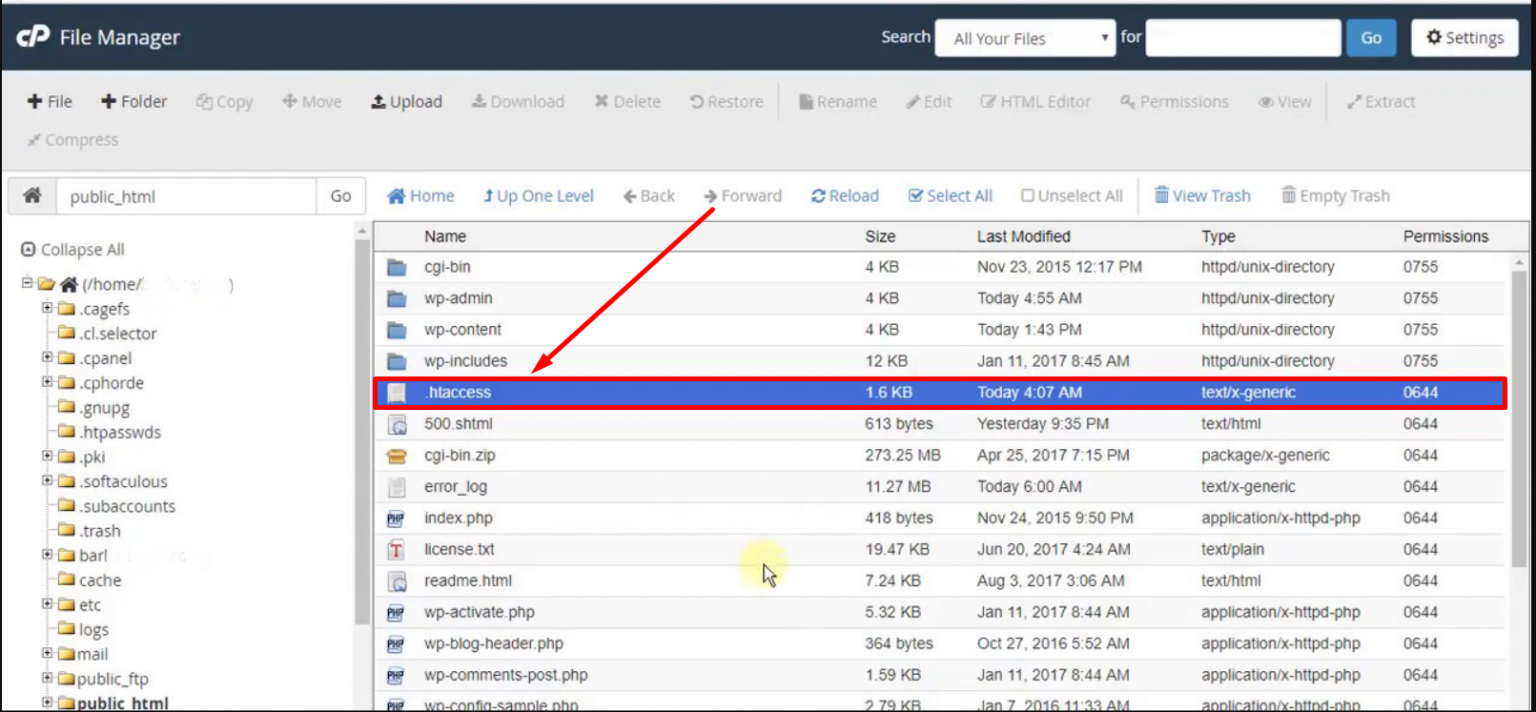
Task: Toggle the Collapse All tree control
Action: pyautogui.click(x=73, y=250)
